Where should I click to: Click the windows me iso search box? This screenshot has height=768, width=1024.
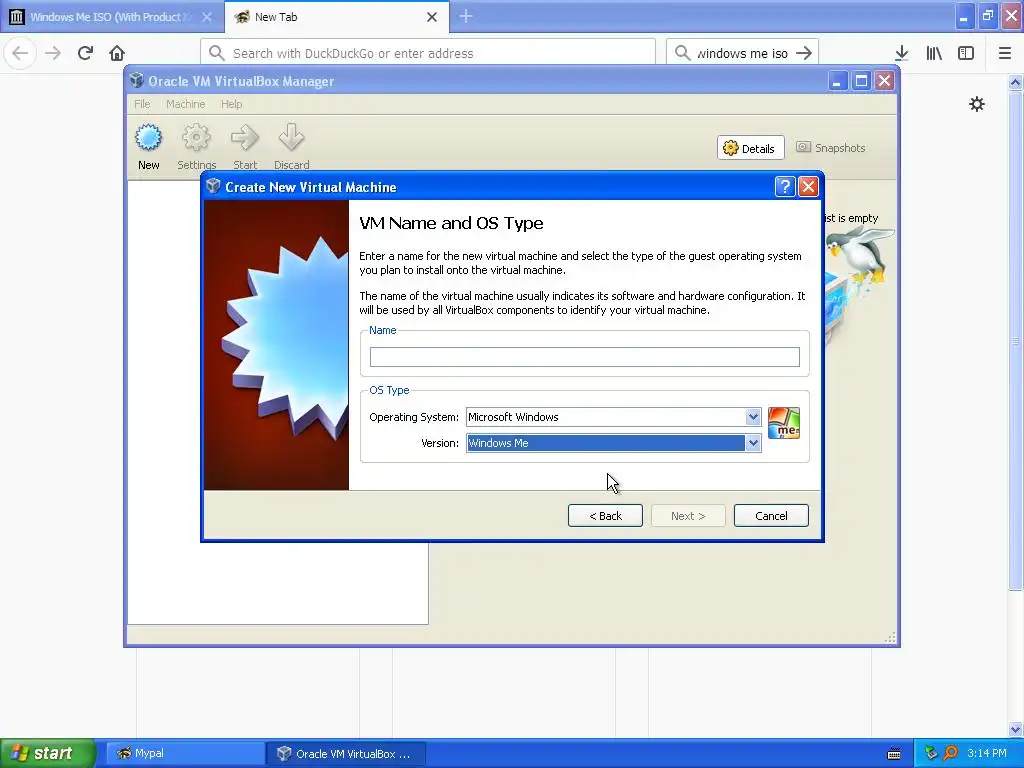pos(742,53)
